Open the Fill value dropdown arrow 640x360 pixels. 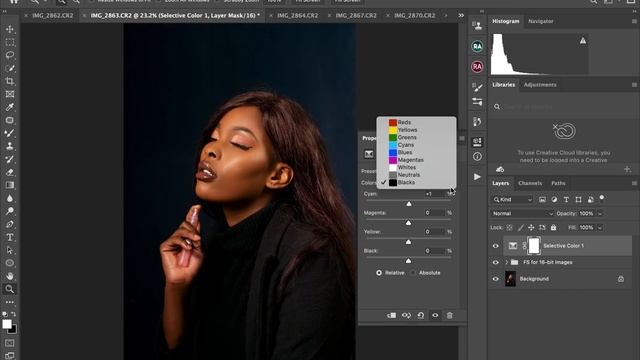pos(600,228)
